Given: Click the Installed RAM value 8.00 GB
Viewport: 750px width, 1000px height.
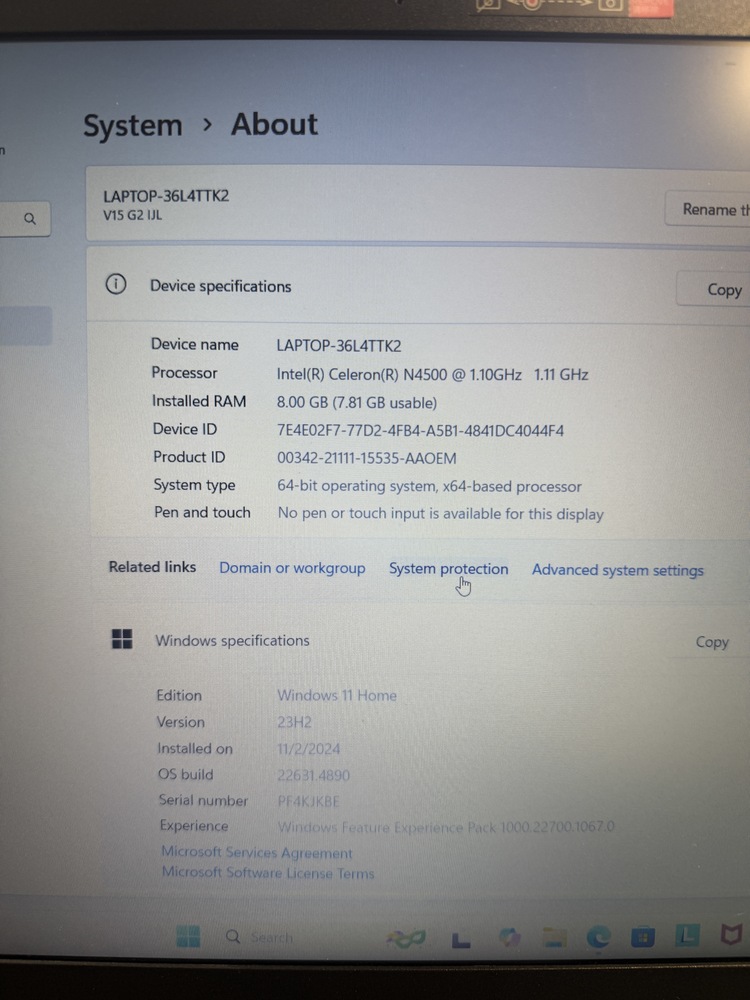Looking at the screenshot, I should (357, 403).
